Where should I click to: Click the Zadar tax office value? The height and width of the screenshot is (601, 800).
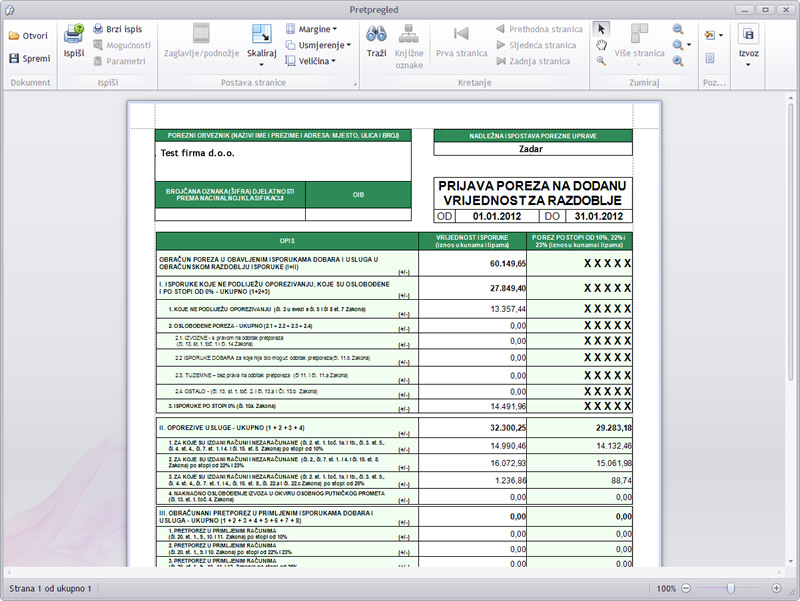coord(531,149)
